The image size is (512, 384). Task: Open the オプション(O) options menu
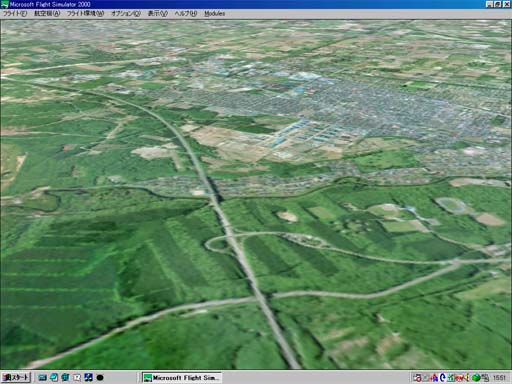tap(126, 13)
